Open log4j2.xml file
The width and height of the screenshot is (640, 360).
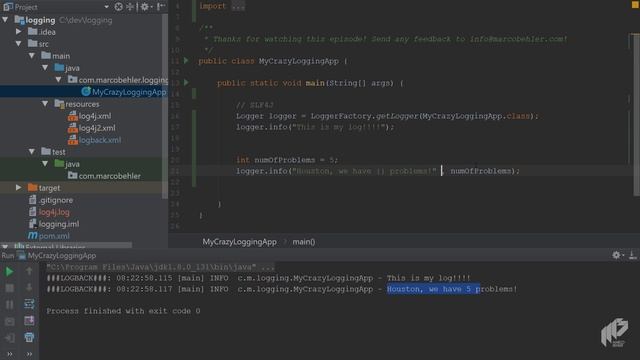92,128
